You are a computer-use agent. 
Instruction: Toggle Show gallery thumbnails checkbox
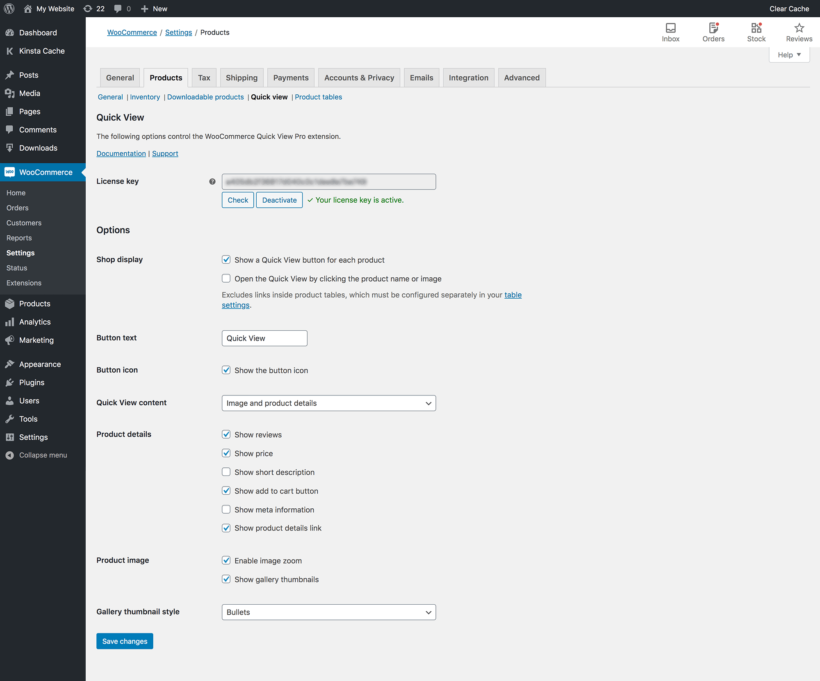tap(226, 579)
